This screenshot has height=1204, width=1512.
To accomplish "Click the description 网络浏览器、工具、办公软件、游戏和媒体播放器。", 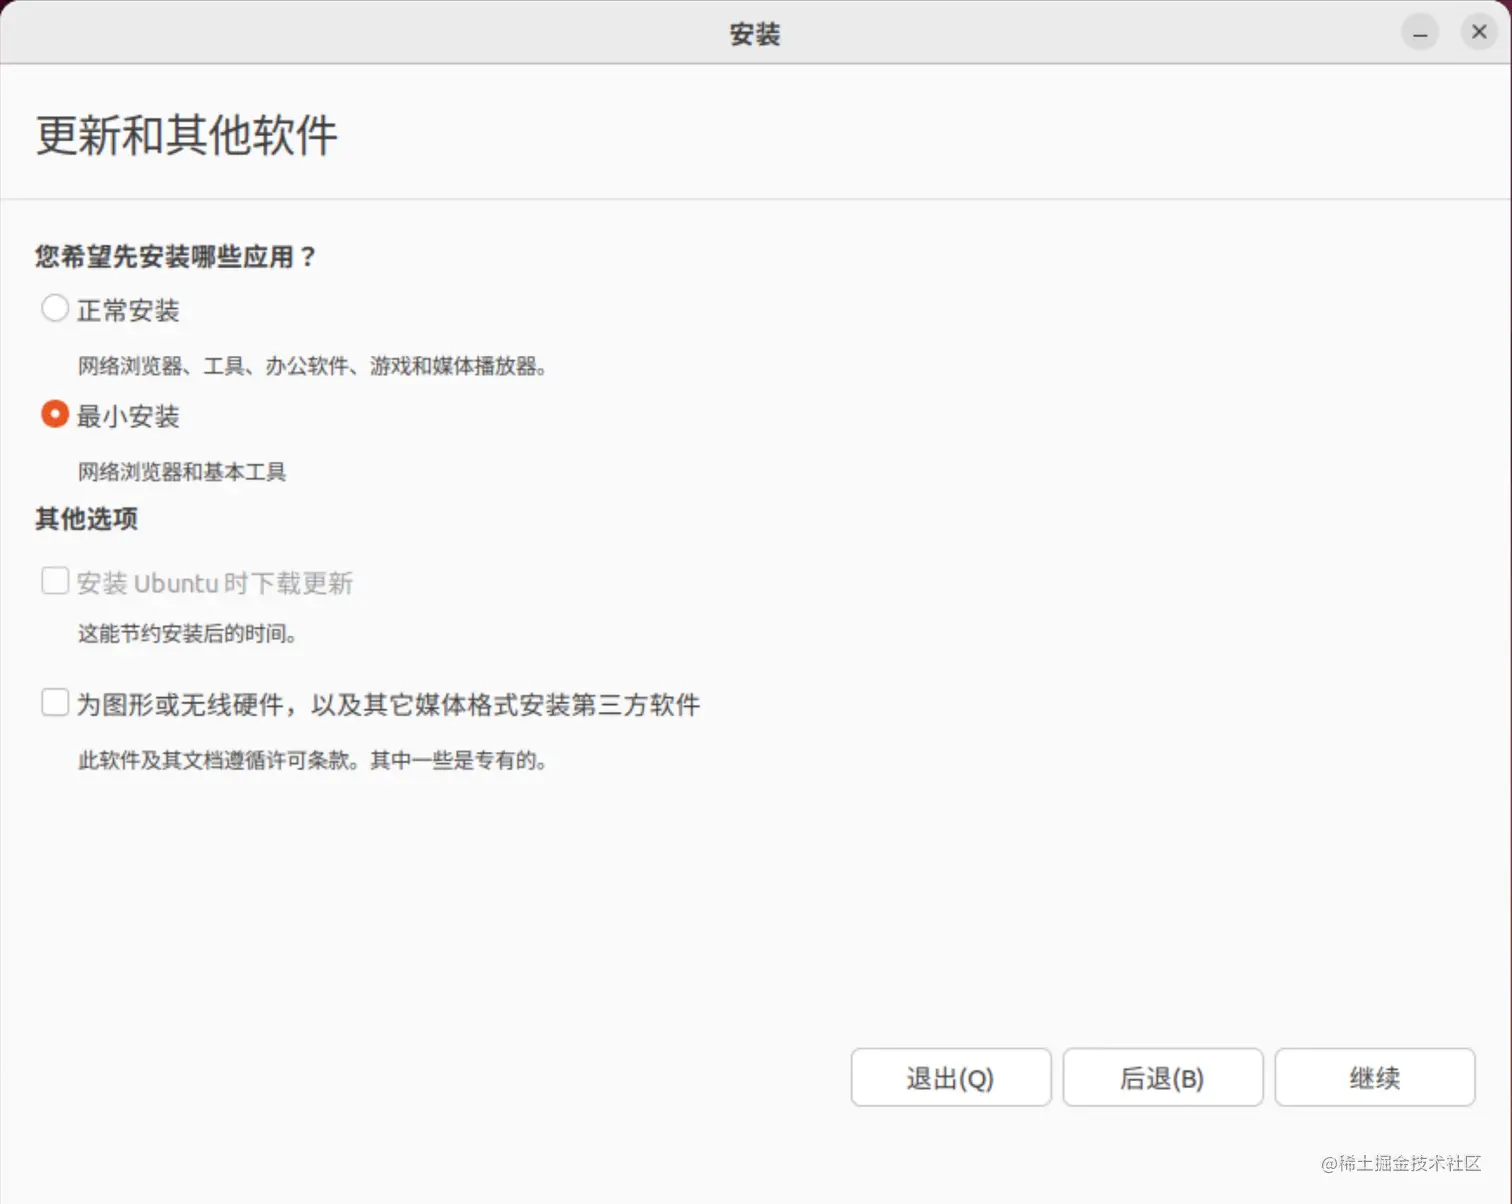I will (313, 366).
